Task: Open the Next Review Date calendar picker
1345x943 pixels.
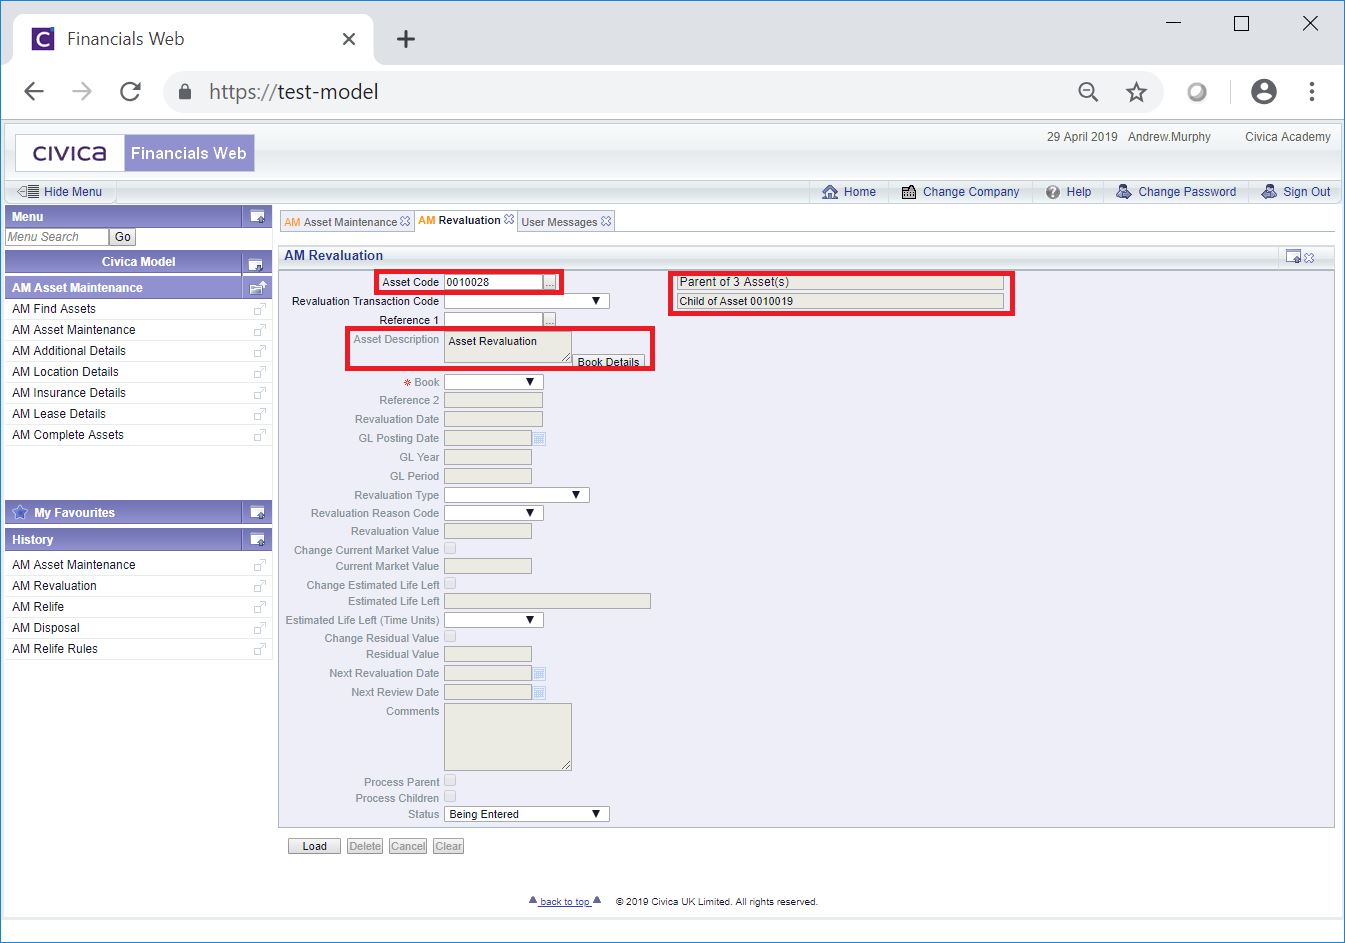Action: [x=539, y=692]
